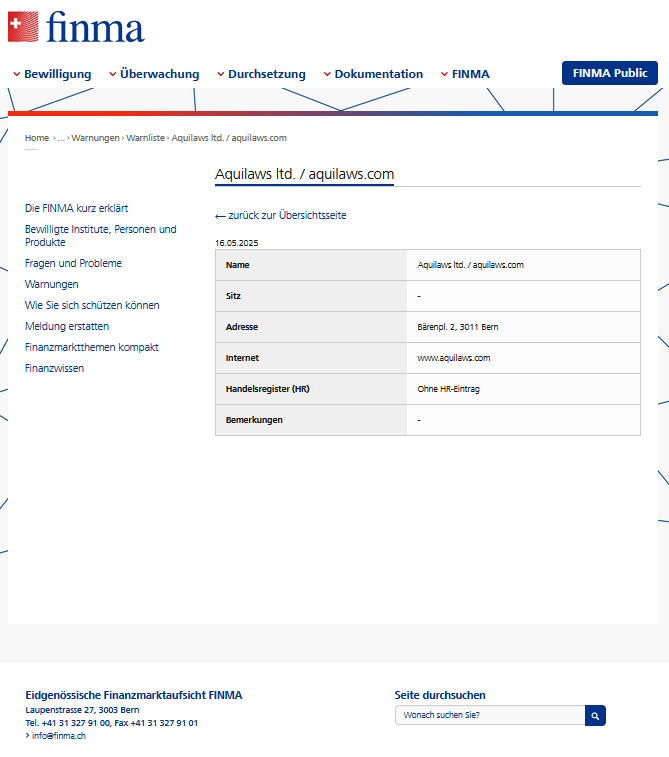
Task: Open the Dokumentation menu
Action: 378,74
